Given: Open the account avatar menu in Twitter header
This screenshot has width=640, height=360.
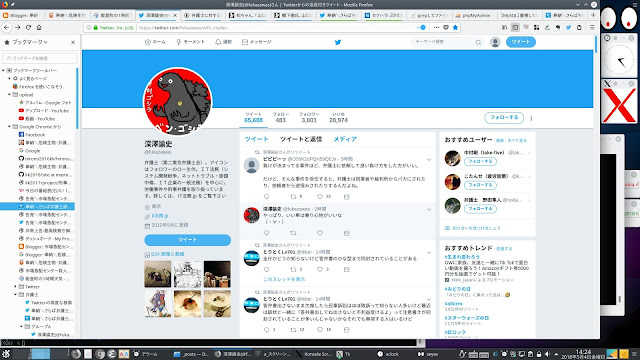Looking at the screenshot, I should coord(495,42).
